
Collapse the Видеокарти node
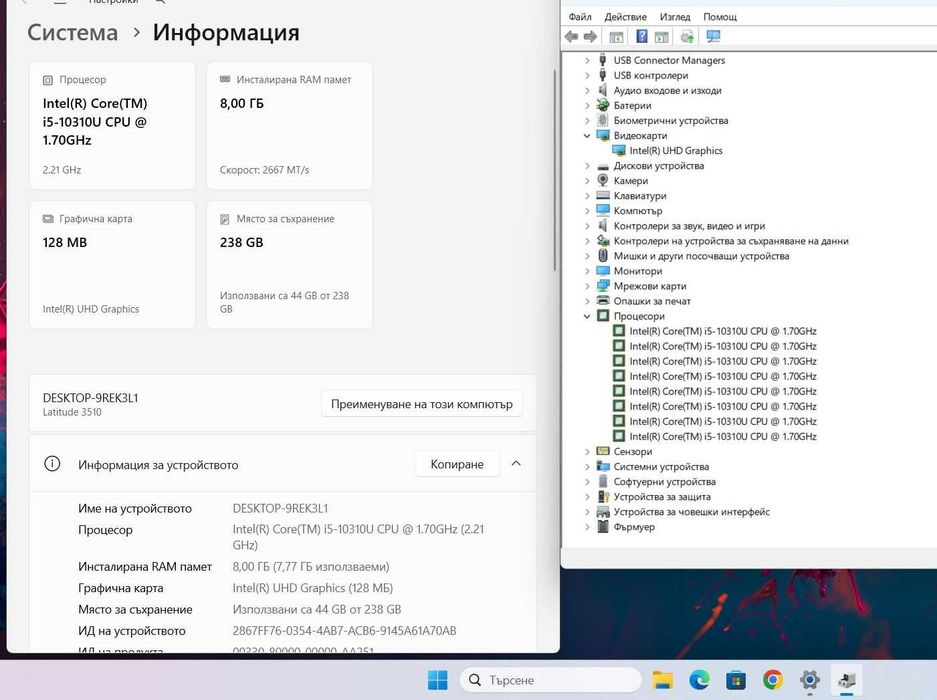[587, 136]
